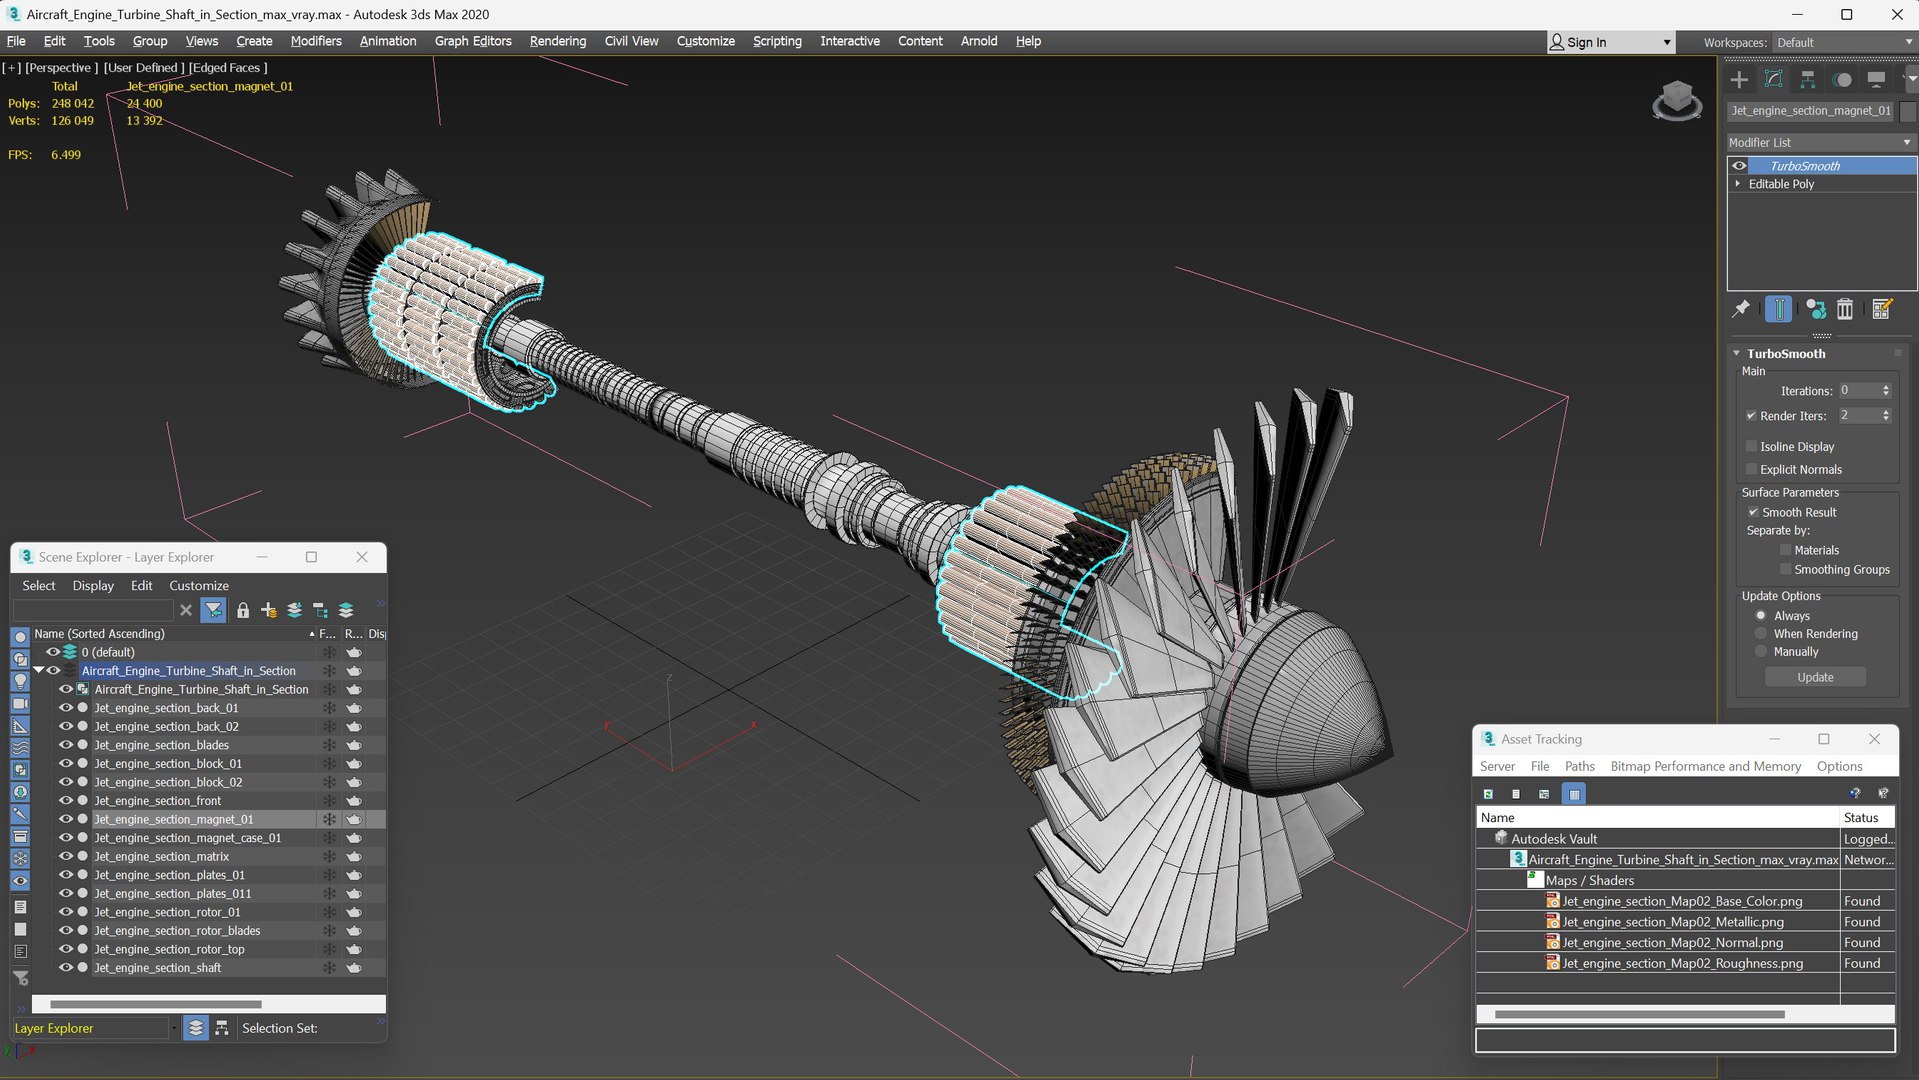This screenshot has height=1080, width=1919.
Task: Select the When Rendering update option
Action: [1761, 634]
